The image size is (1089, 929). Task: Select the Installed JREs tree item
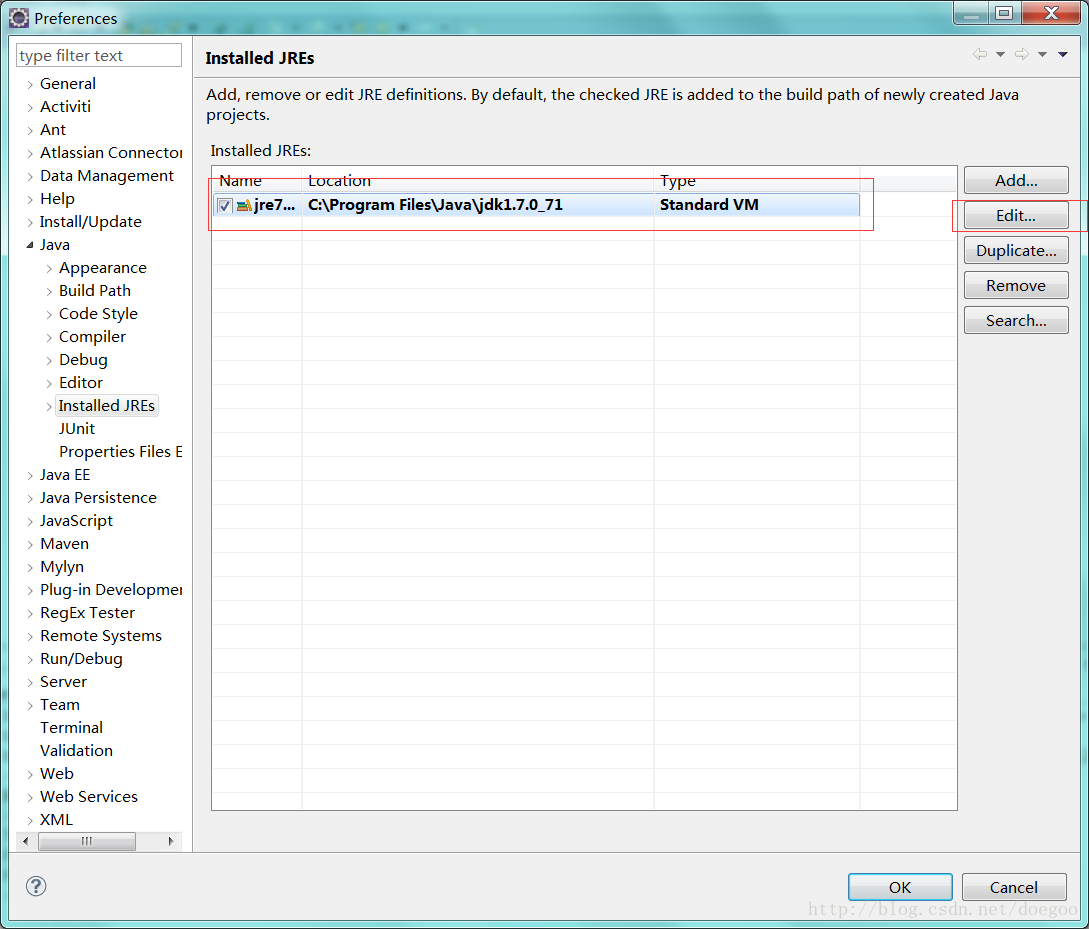tap(106, 405)
